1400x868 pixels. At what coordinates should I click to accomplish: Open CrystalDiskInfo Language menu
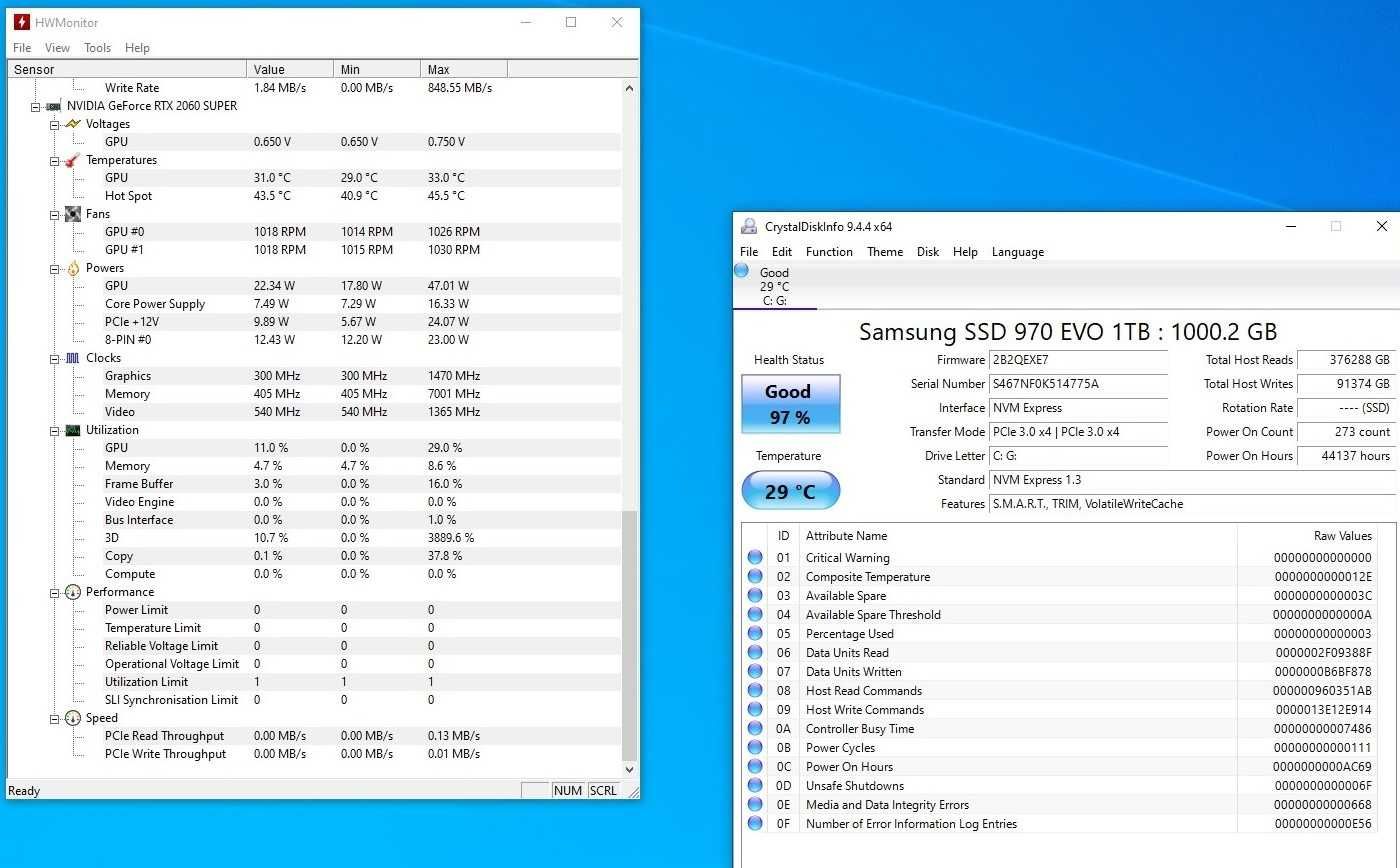pyautogui.click(x=1018, y=252)
